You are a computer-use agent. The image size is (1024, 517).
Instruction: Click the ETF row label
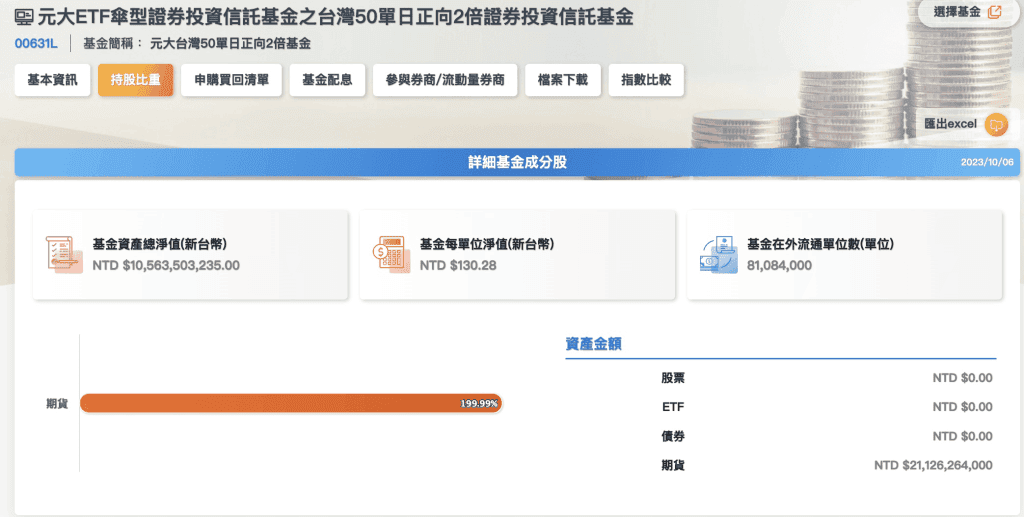tap(673, 407)
